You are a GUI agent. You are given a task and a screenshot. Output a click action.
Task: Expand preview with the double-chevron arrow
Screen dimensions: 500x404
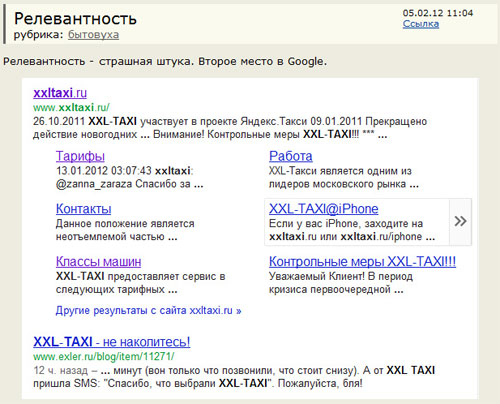pos(460,221)
